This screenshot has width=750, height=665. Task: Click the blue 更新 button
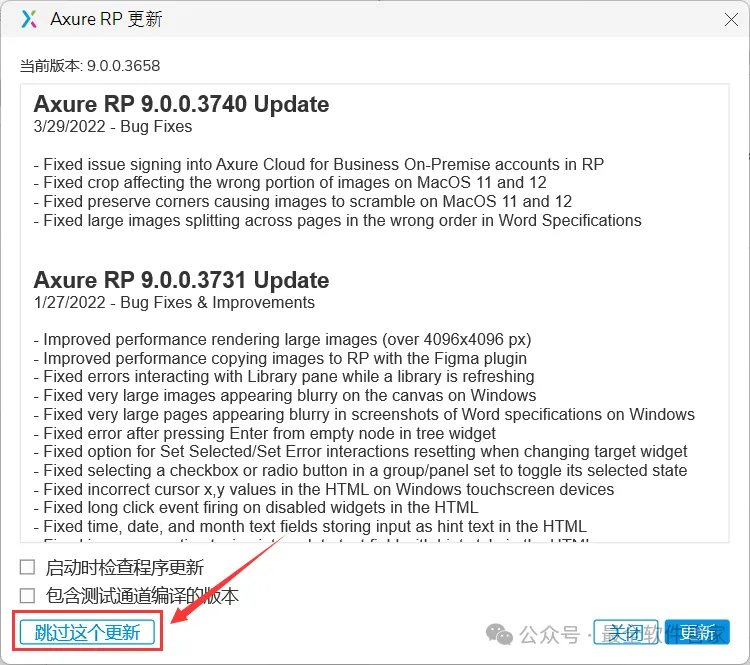click(x=697, y=632)
